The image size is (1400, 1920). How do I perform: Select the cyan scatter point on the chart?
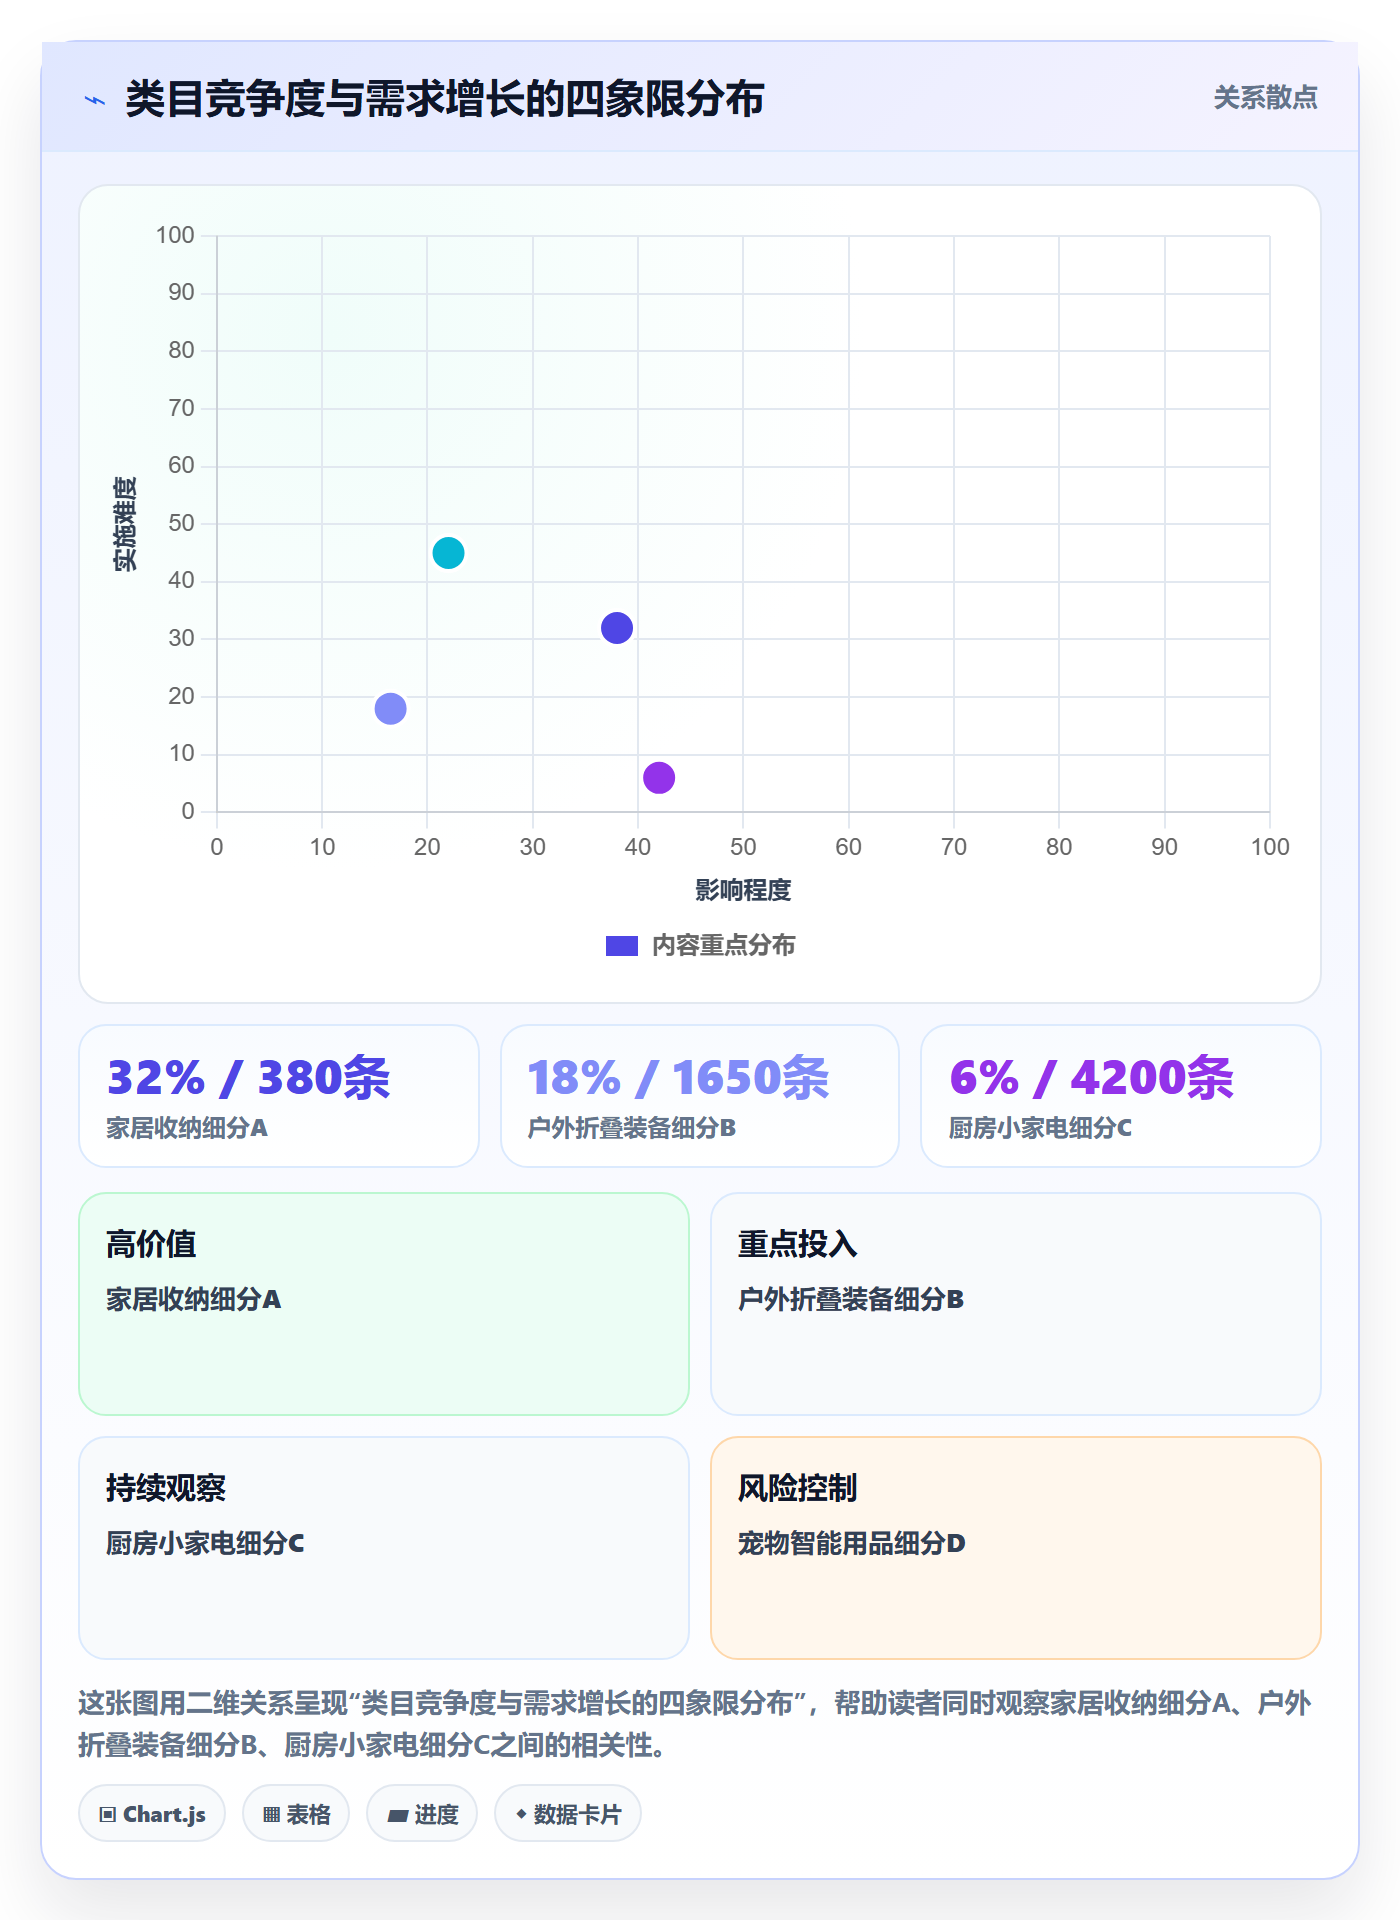pyautogui.click(x=448, y=553)
